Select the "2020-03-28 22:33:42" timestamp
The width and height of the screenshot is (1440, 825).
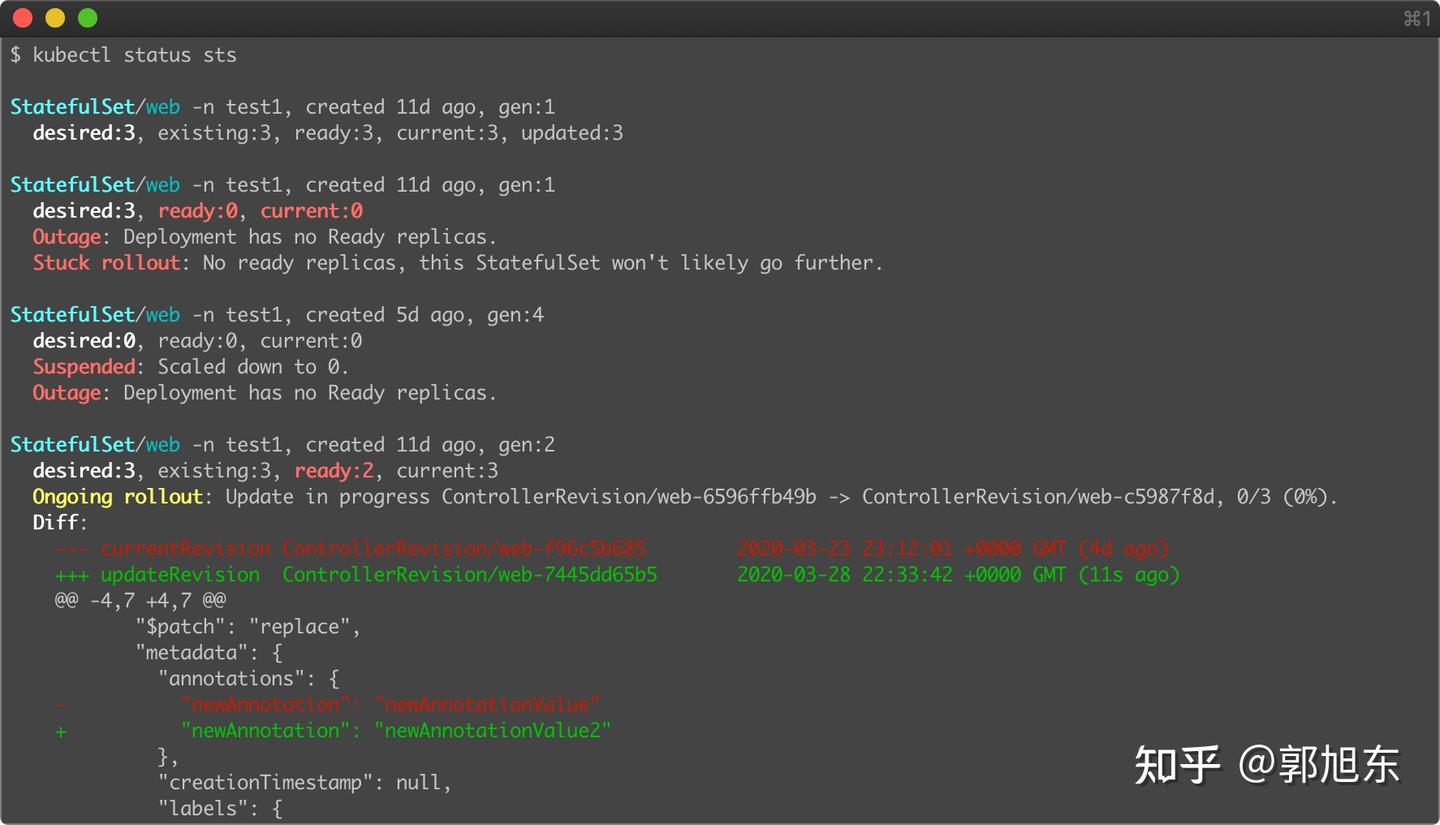[x=844, y=575]
